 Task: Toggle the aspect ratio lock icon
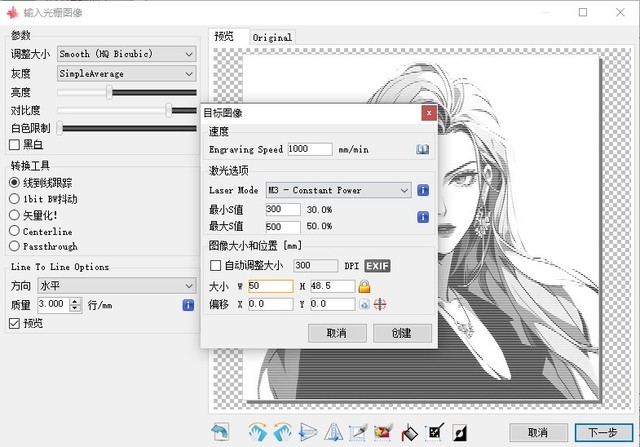(x=364, y=287)
